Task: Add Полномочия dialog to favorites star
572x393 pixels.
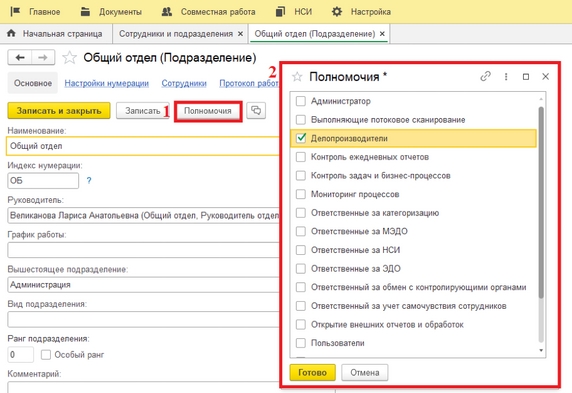Action: pos(297,77)
